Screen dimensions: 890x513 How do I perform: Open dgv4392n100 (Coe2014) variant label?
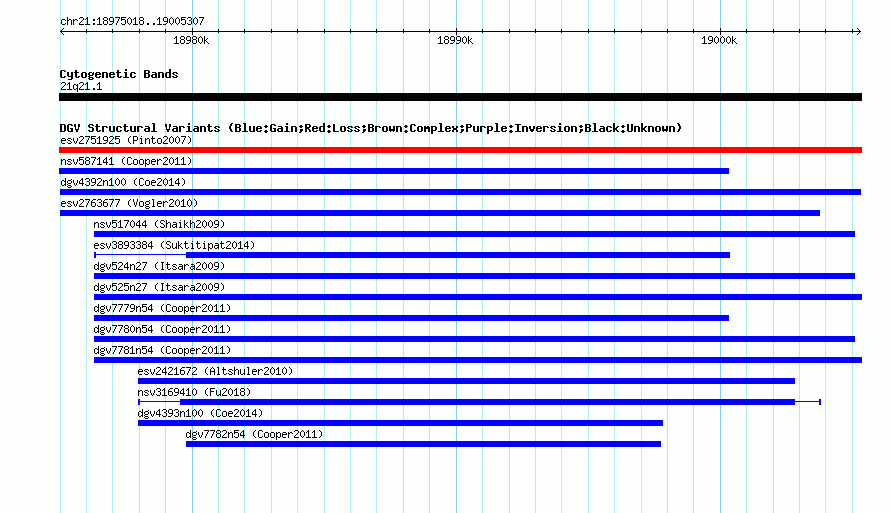click(123, 182)
